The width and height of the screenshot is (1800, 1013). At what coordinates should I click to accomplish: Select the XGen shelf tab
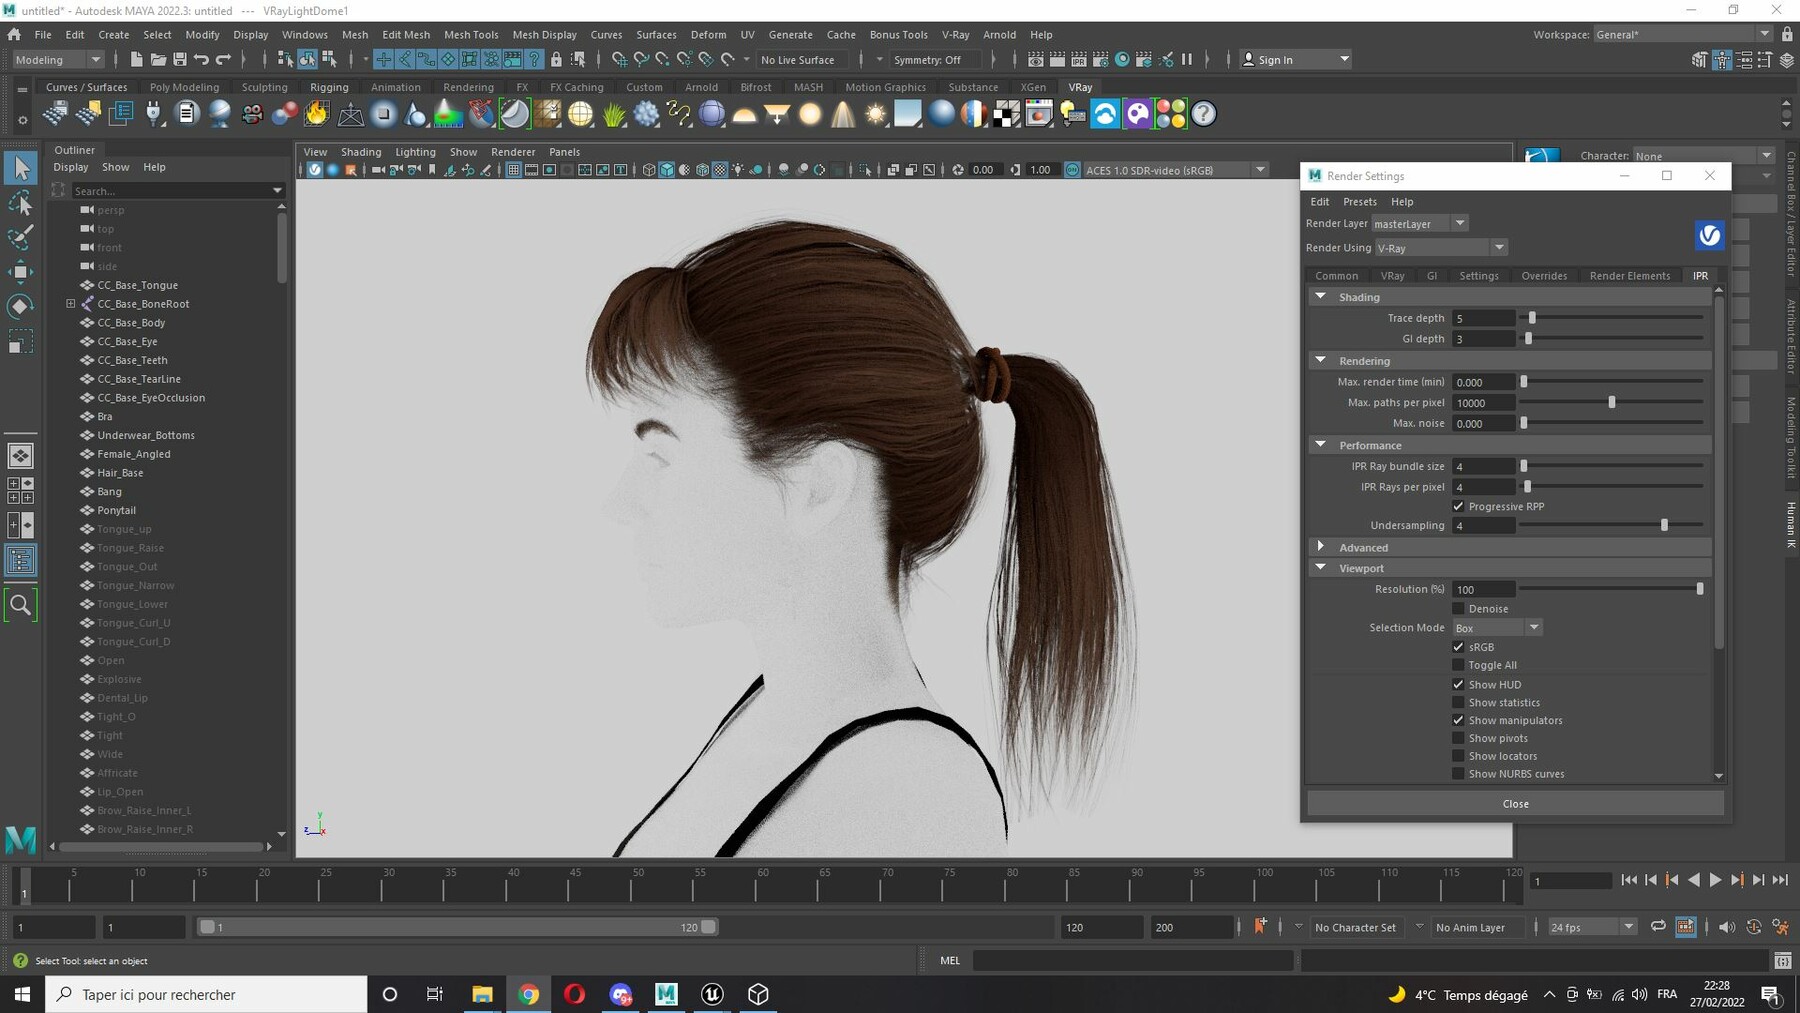click(x=1033, y=87)
